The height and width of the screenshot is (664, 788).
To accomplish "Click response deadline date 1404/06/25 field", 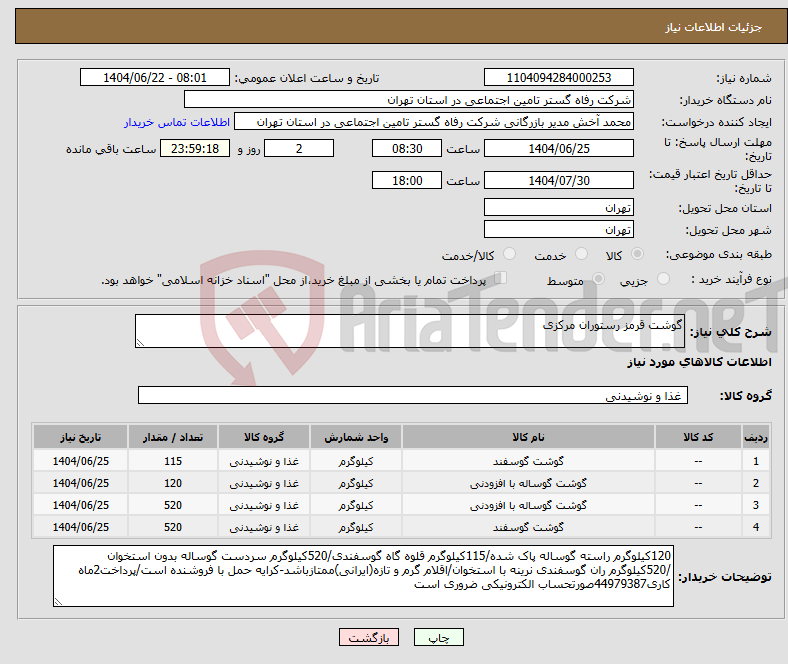I will point(558,148).
